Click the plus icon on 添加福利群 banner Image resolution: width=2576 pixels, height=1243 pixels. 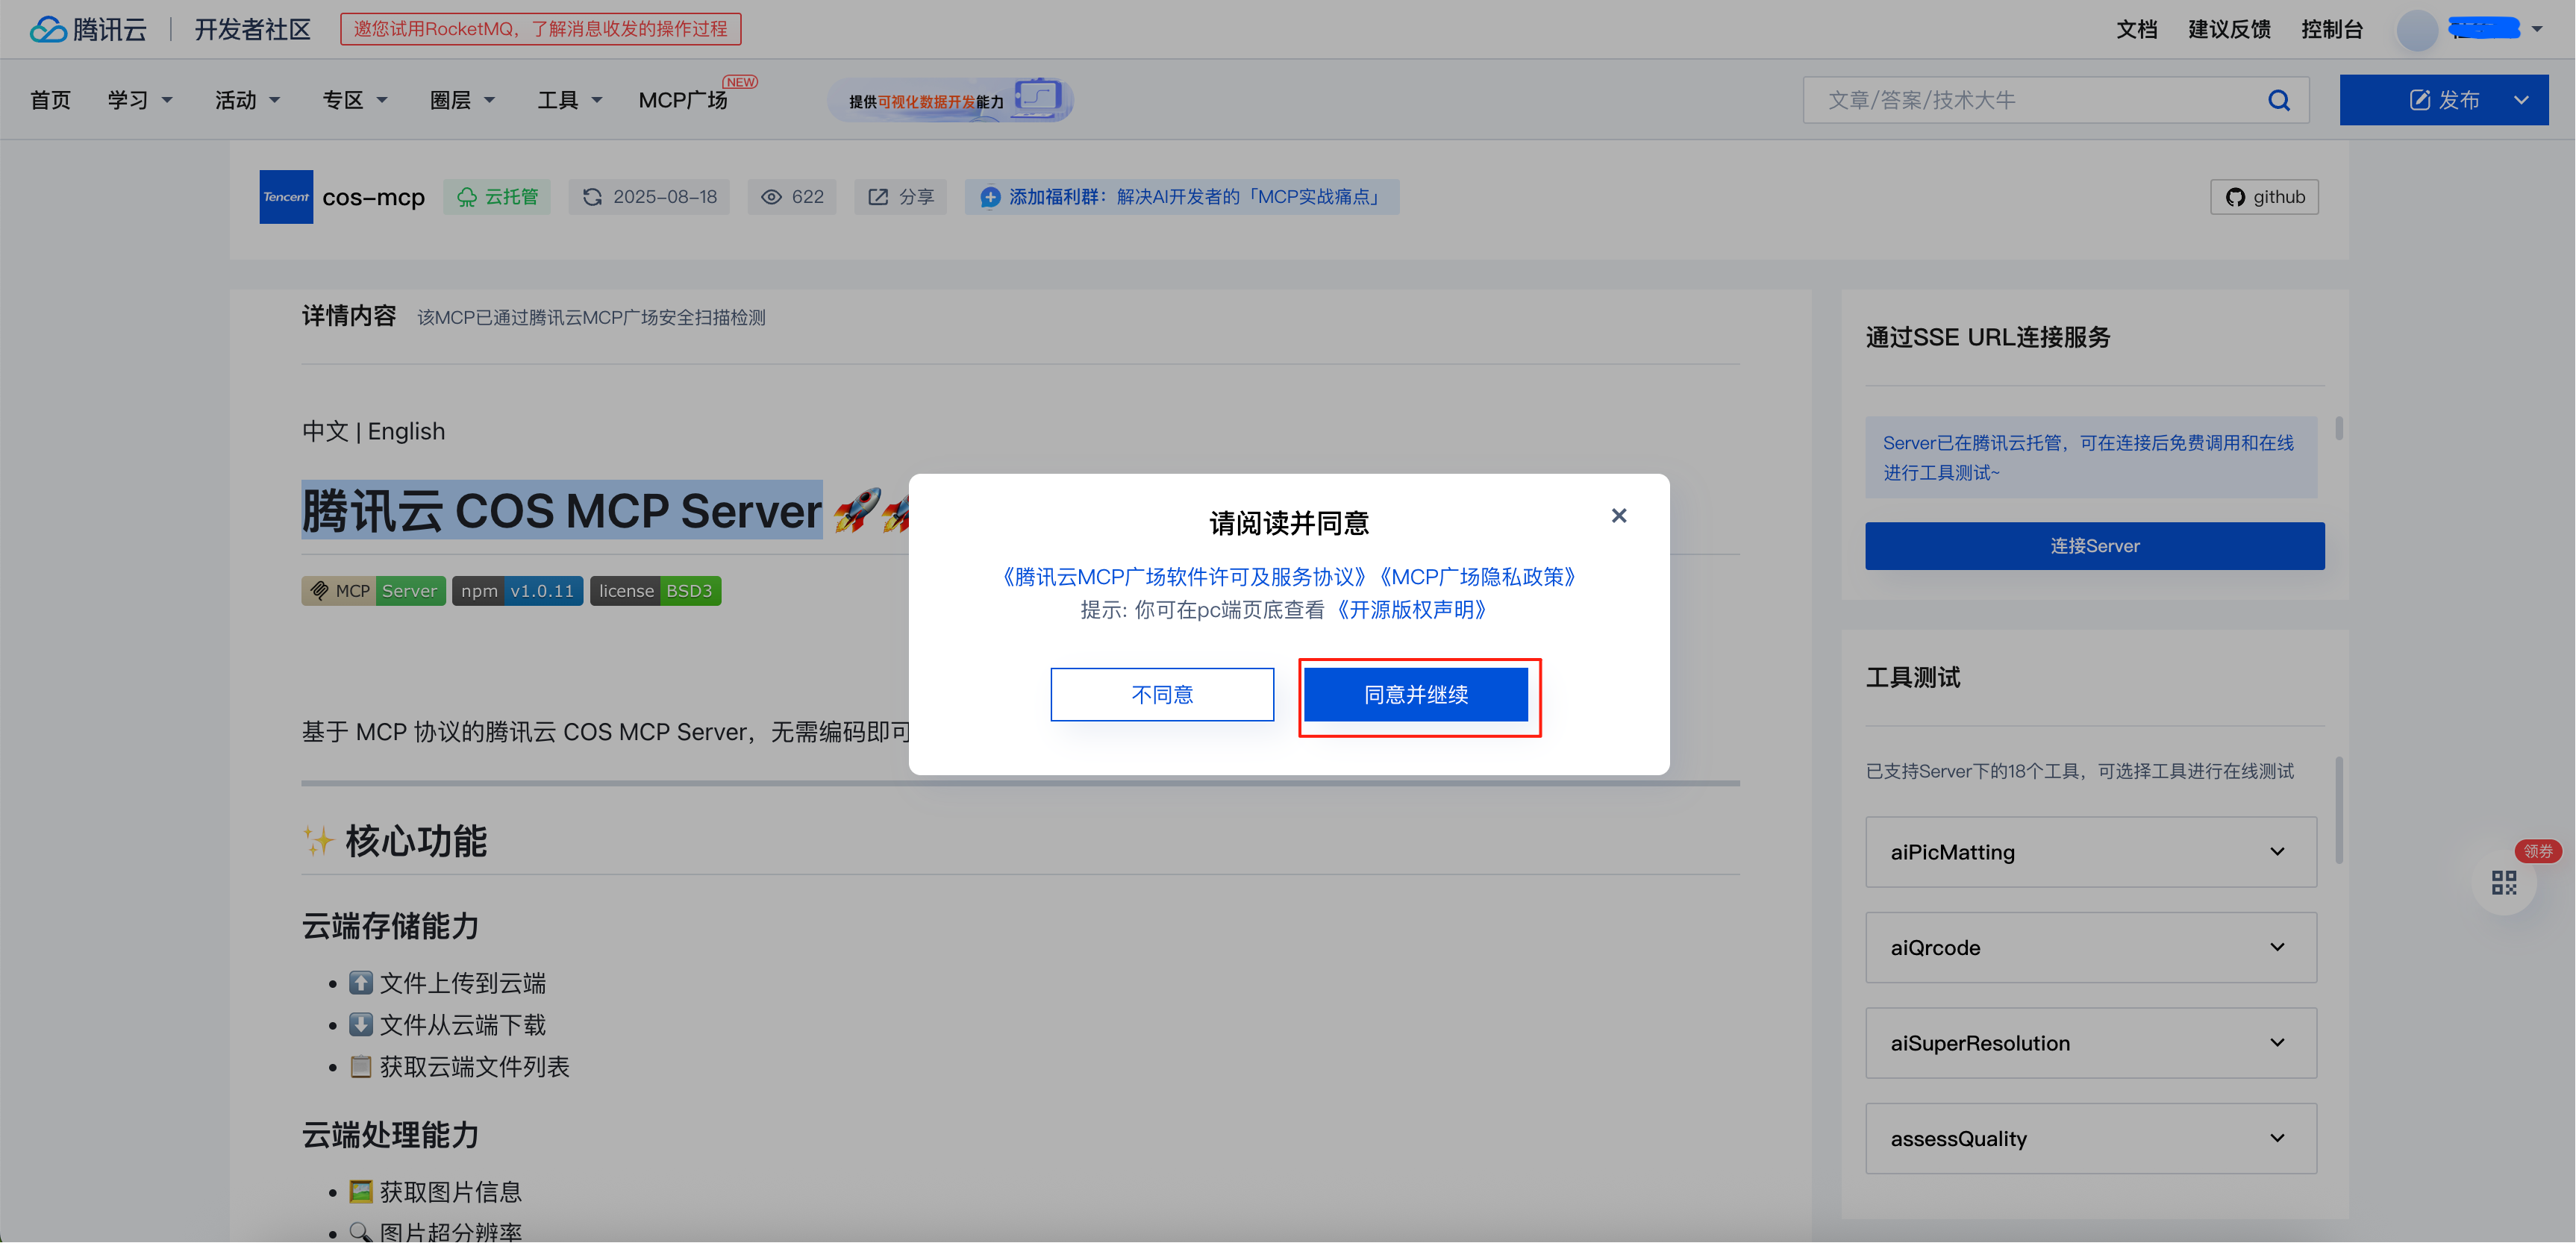tap(990, 197)
